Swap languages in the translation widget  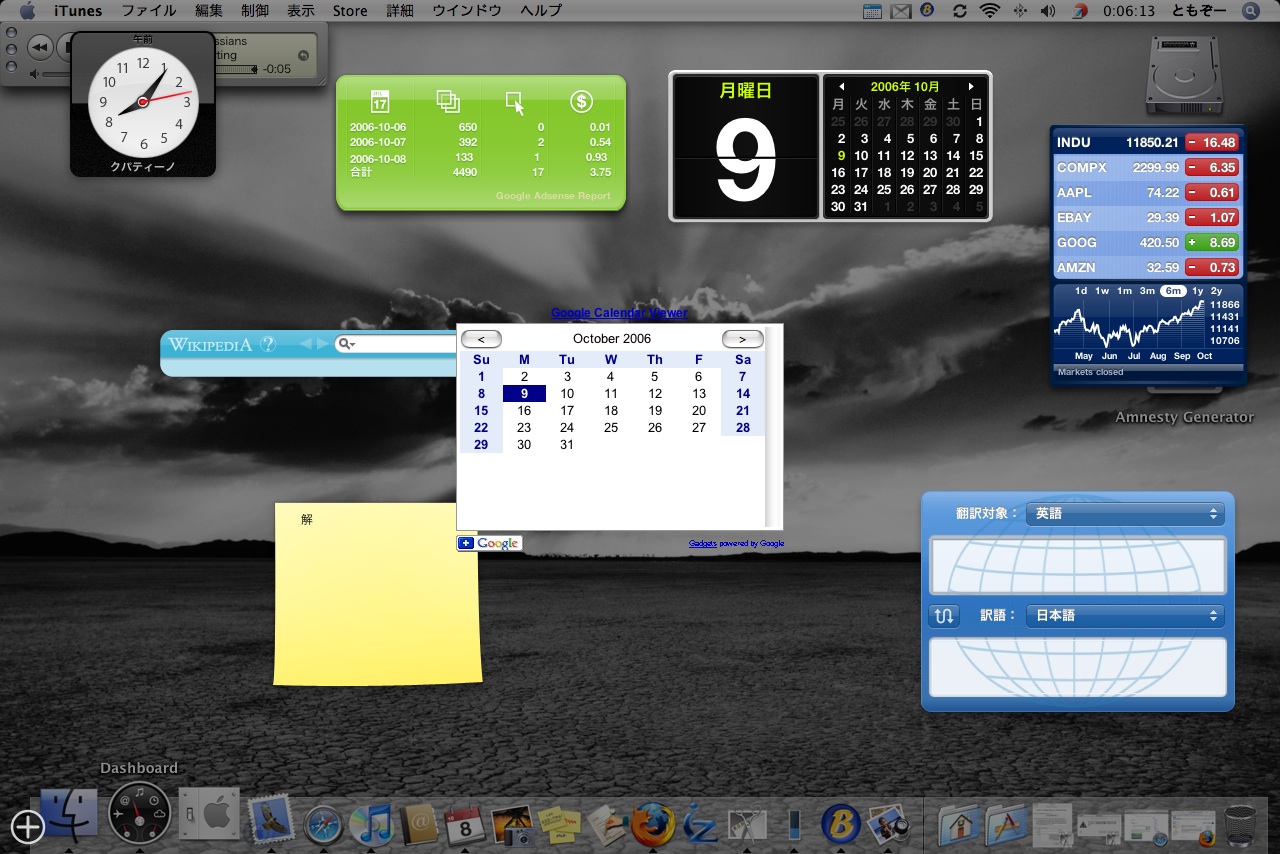click(943, 616)
